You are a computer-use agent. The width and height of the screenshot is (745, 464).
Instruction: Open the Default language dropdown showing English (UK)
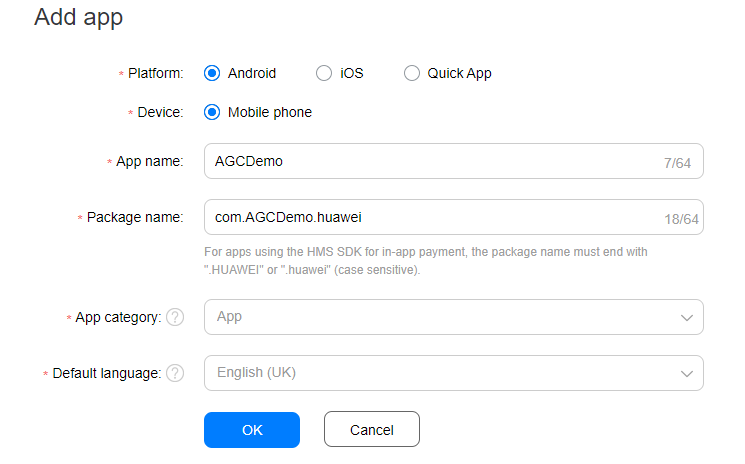[440, 373]
